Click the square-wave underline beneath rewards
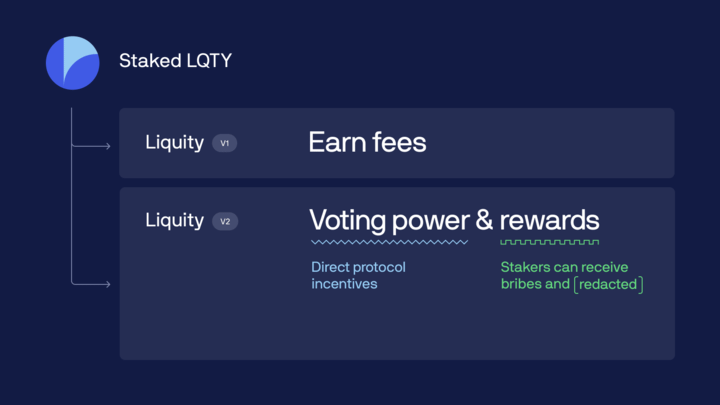This screenshot has width=720, height=405. coord(550,242)
